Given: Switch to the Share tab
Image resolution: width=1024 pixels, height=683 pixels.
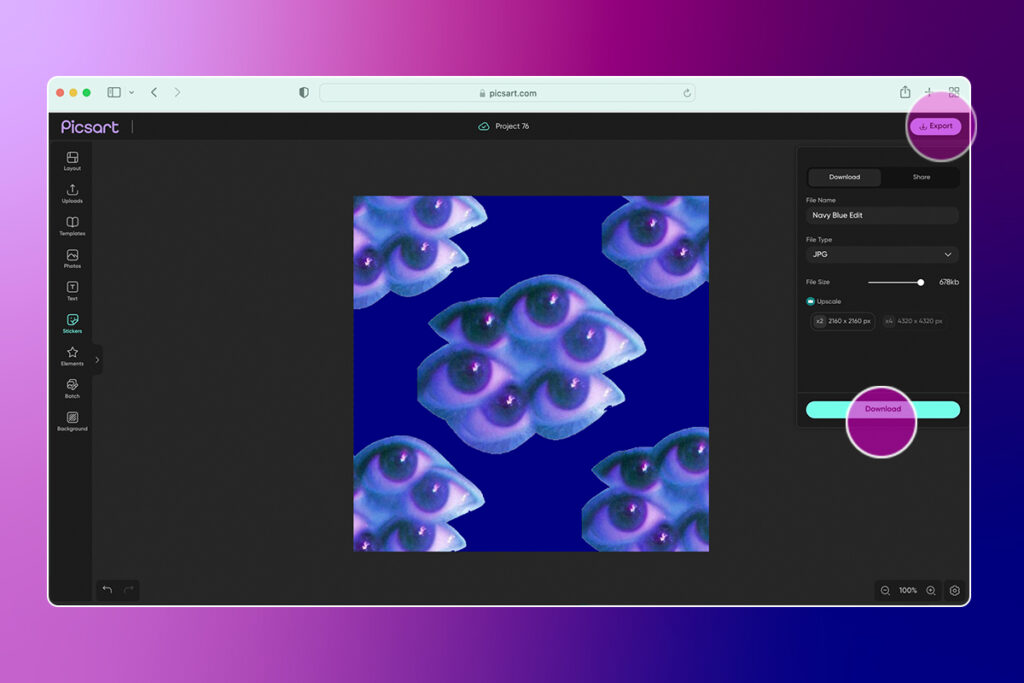Looking at the screenshot, I should click(x=921, y=177).
